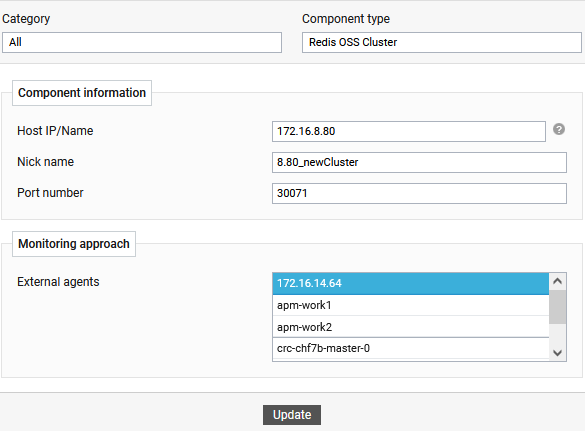Click the External agents scrollbar thumb

click(x=557, y=307)
